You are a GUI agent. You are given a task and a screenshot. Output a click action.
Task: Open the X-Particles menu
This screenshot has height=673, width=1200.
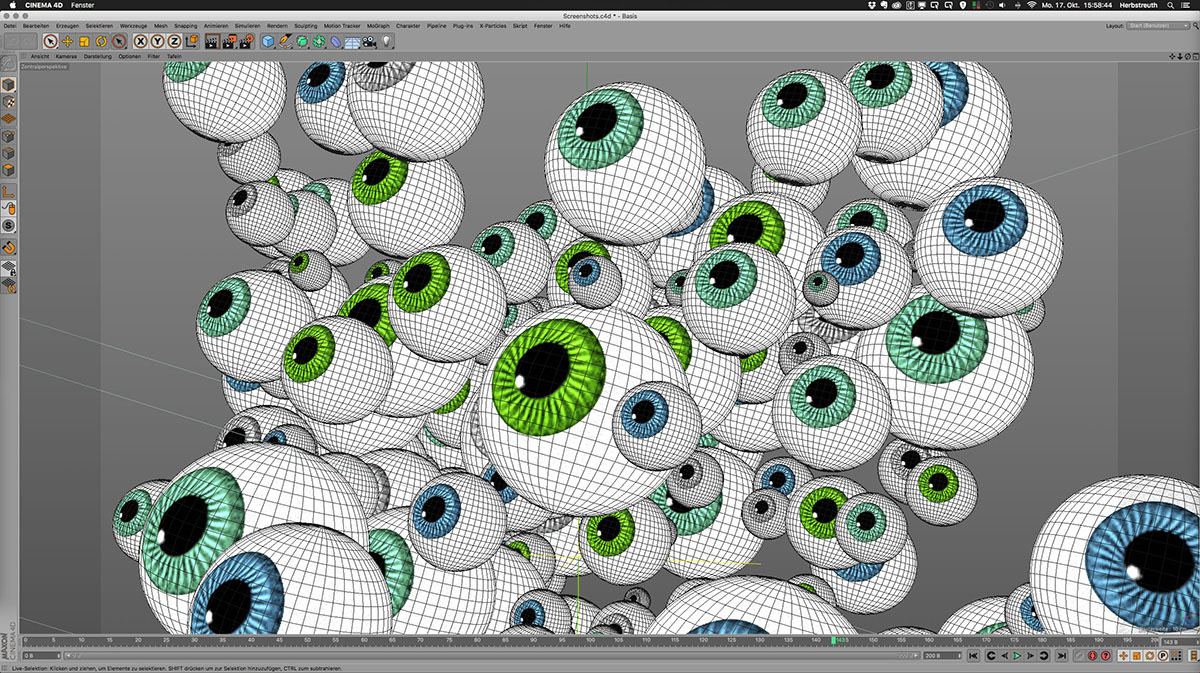[494, 26]
